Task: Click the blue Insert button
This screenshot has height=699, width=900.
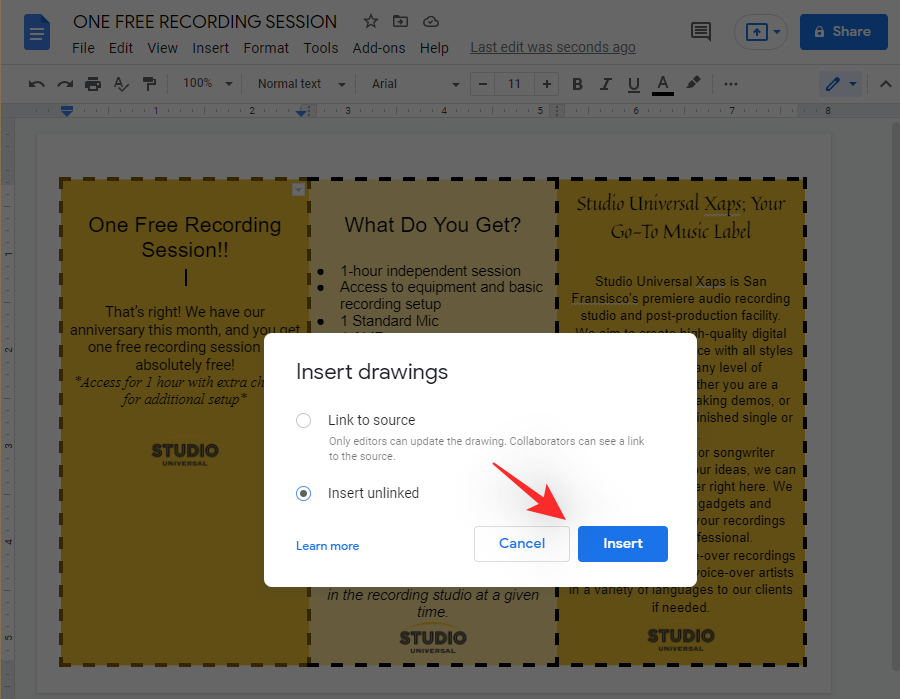Action: tap(622, 543)
